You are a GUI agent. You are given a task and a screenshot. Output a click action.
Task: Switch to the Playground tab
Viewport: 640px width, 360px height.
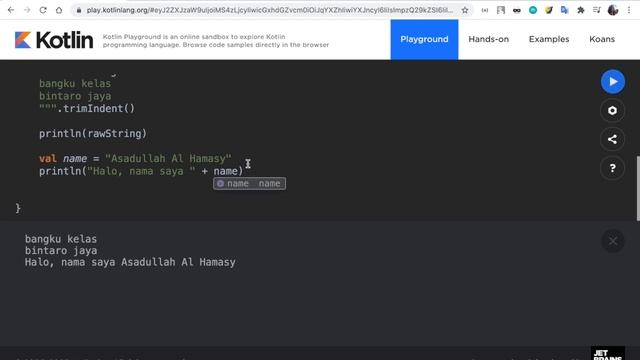click(x=424, y=40)
